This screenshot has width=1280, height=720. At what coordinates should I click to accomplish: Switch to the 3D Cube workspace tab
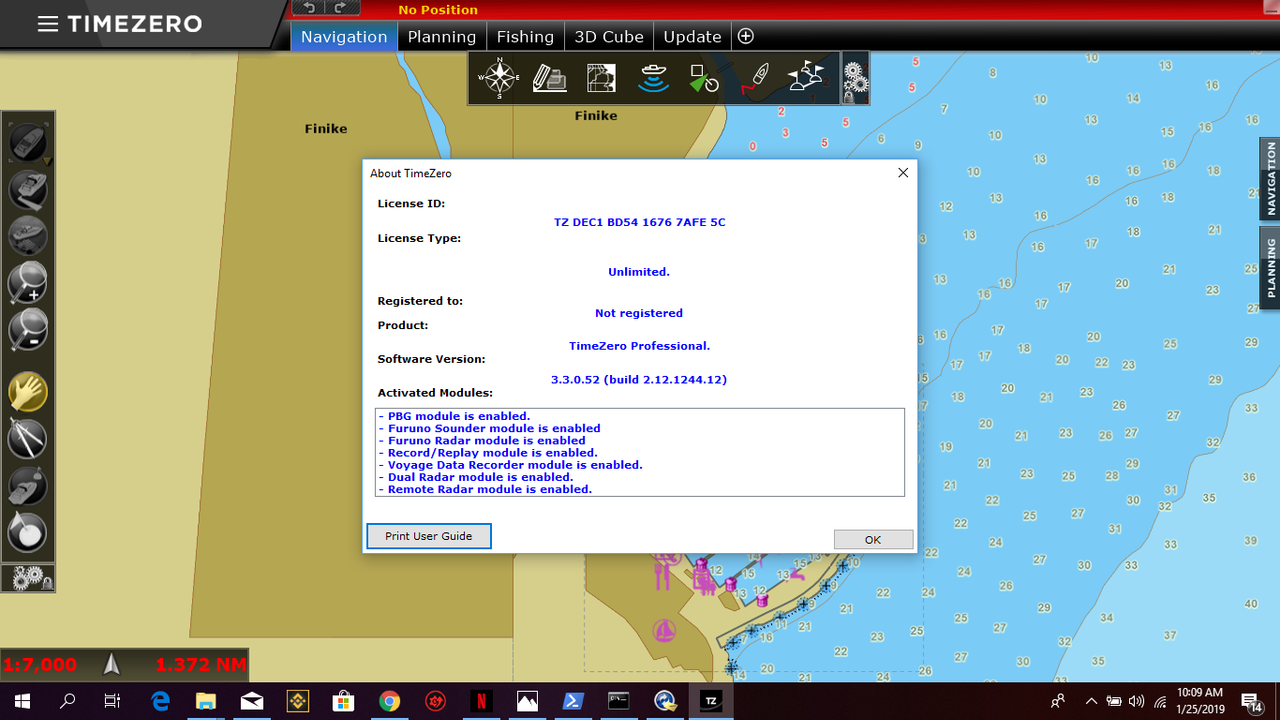point(609,37)
